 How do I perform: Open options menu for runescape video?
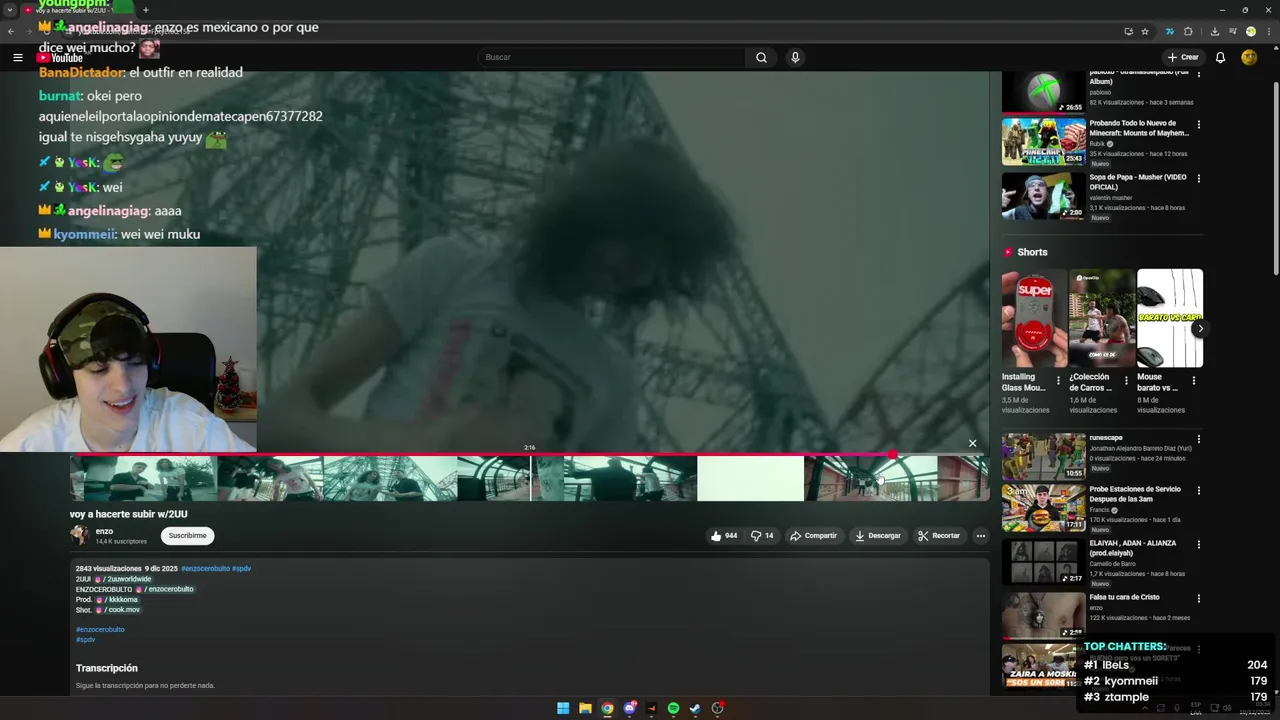pyautogui.click(x=1198, y=439)
